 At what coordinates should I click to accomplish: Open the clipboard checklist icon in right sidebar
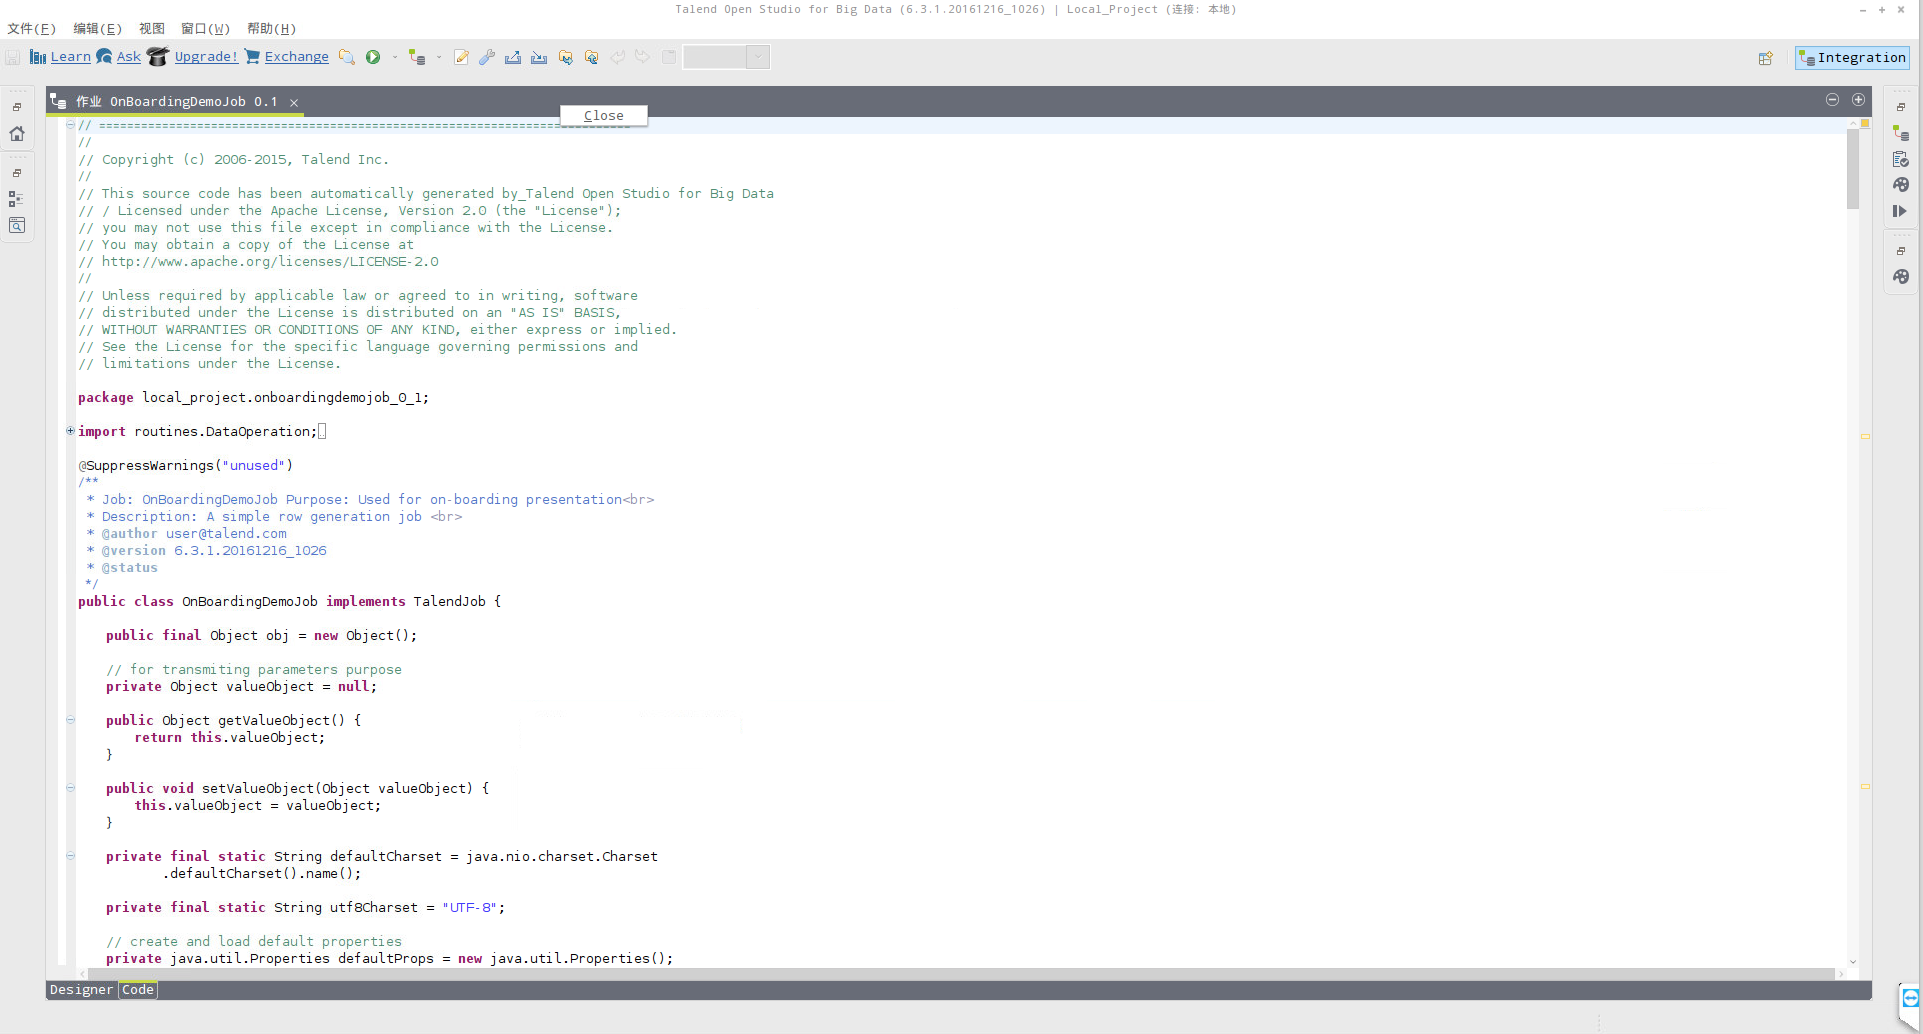click(1901, 159)
